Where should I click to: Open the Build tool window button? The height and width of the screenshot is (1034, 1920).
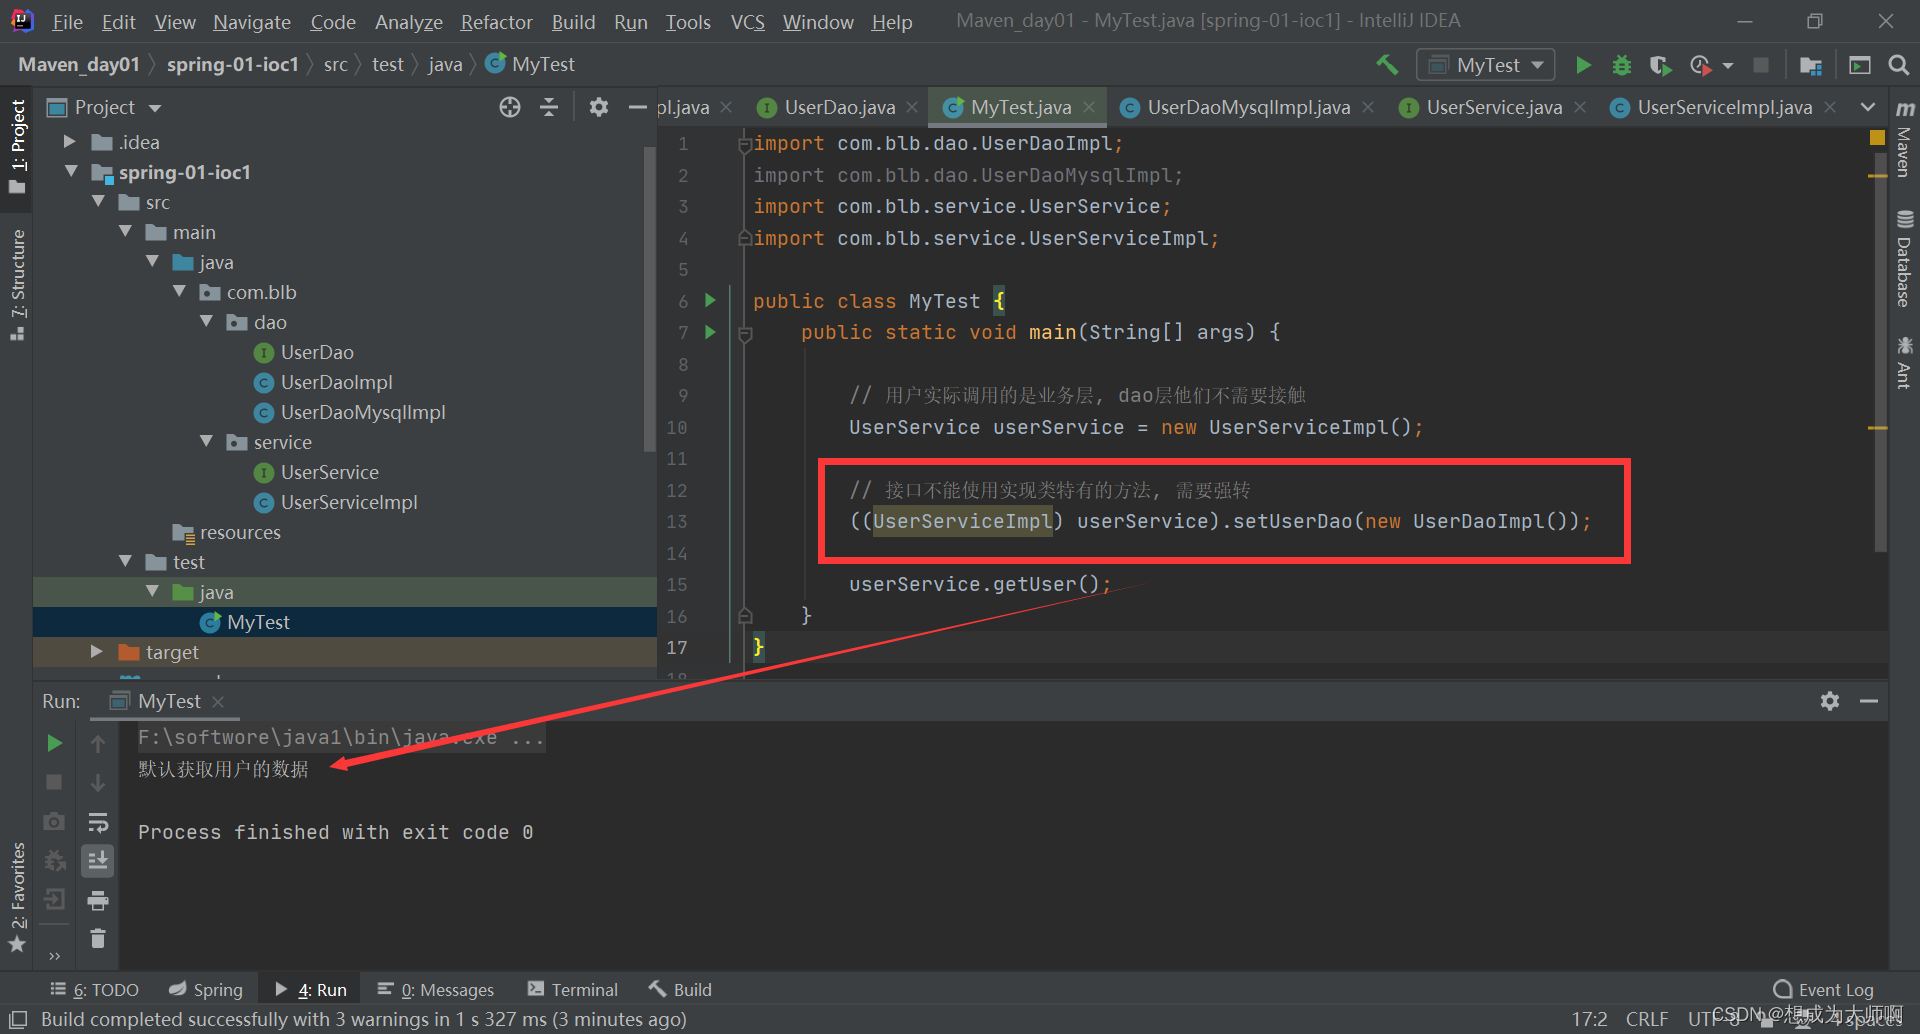pyautogui.click(x=680, y=989)
